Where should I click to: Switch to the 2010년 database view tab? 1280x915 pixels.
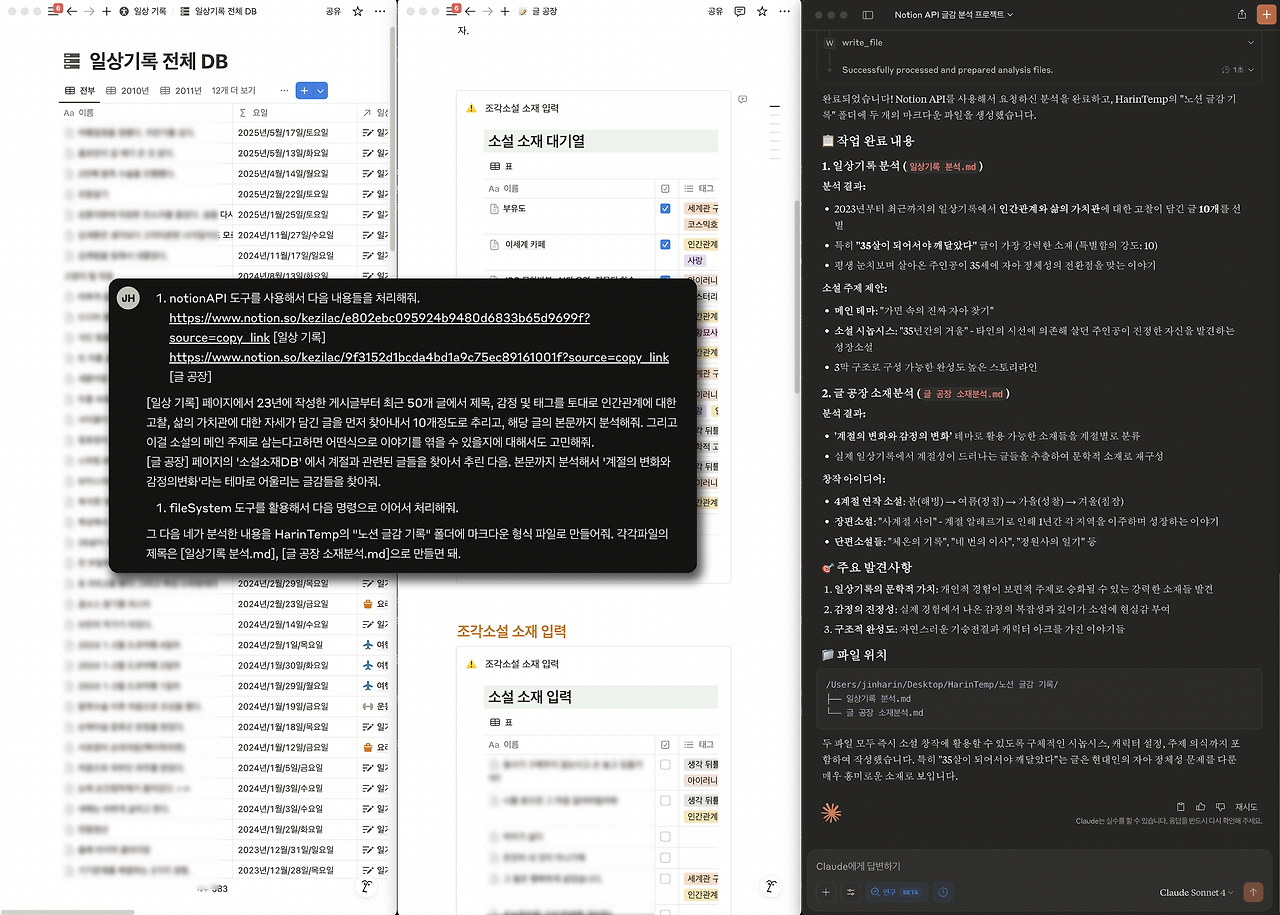click(x=127, y=90)
